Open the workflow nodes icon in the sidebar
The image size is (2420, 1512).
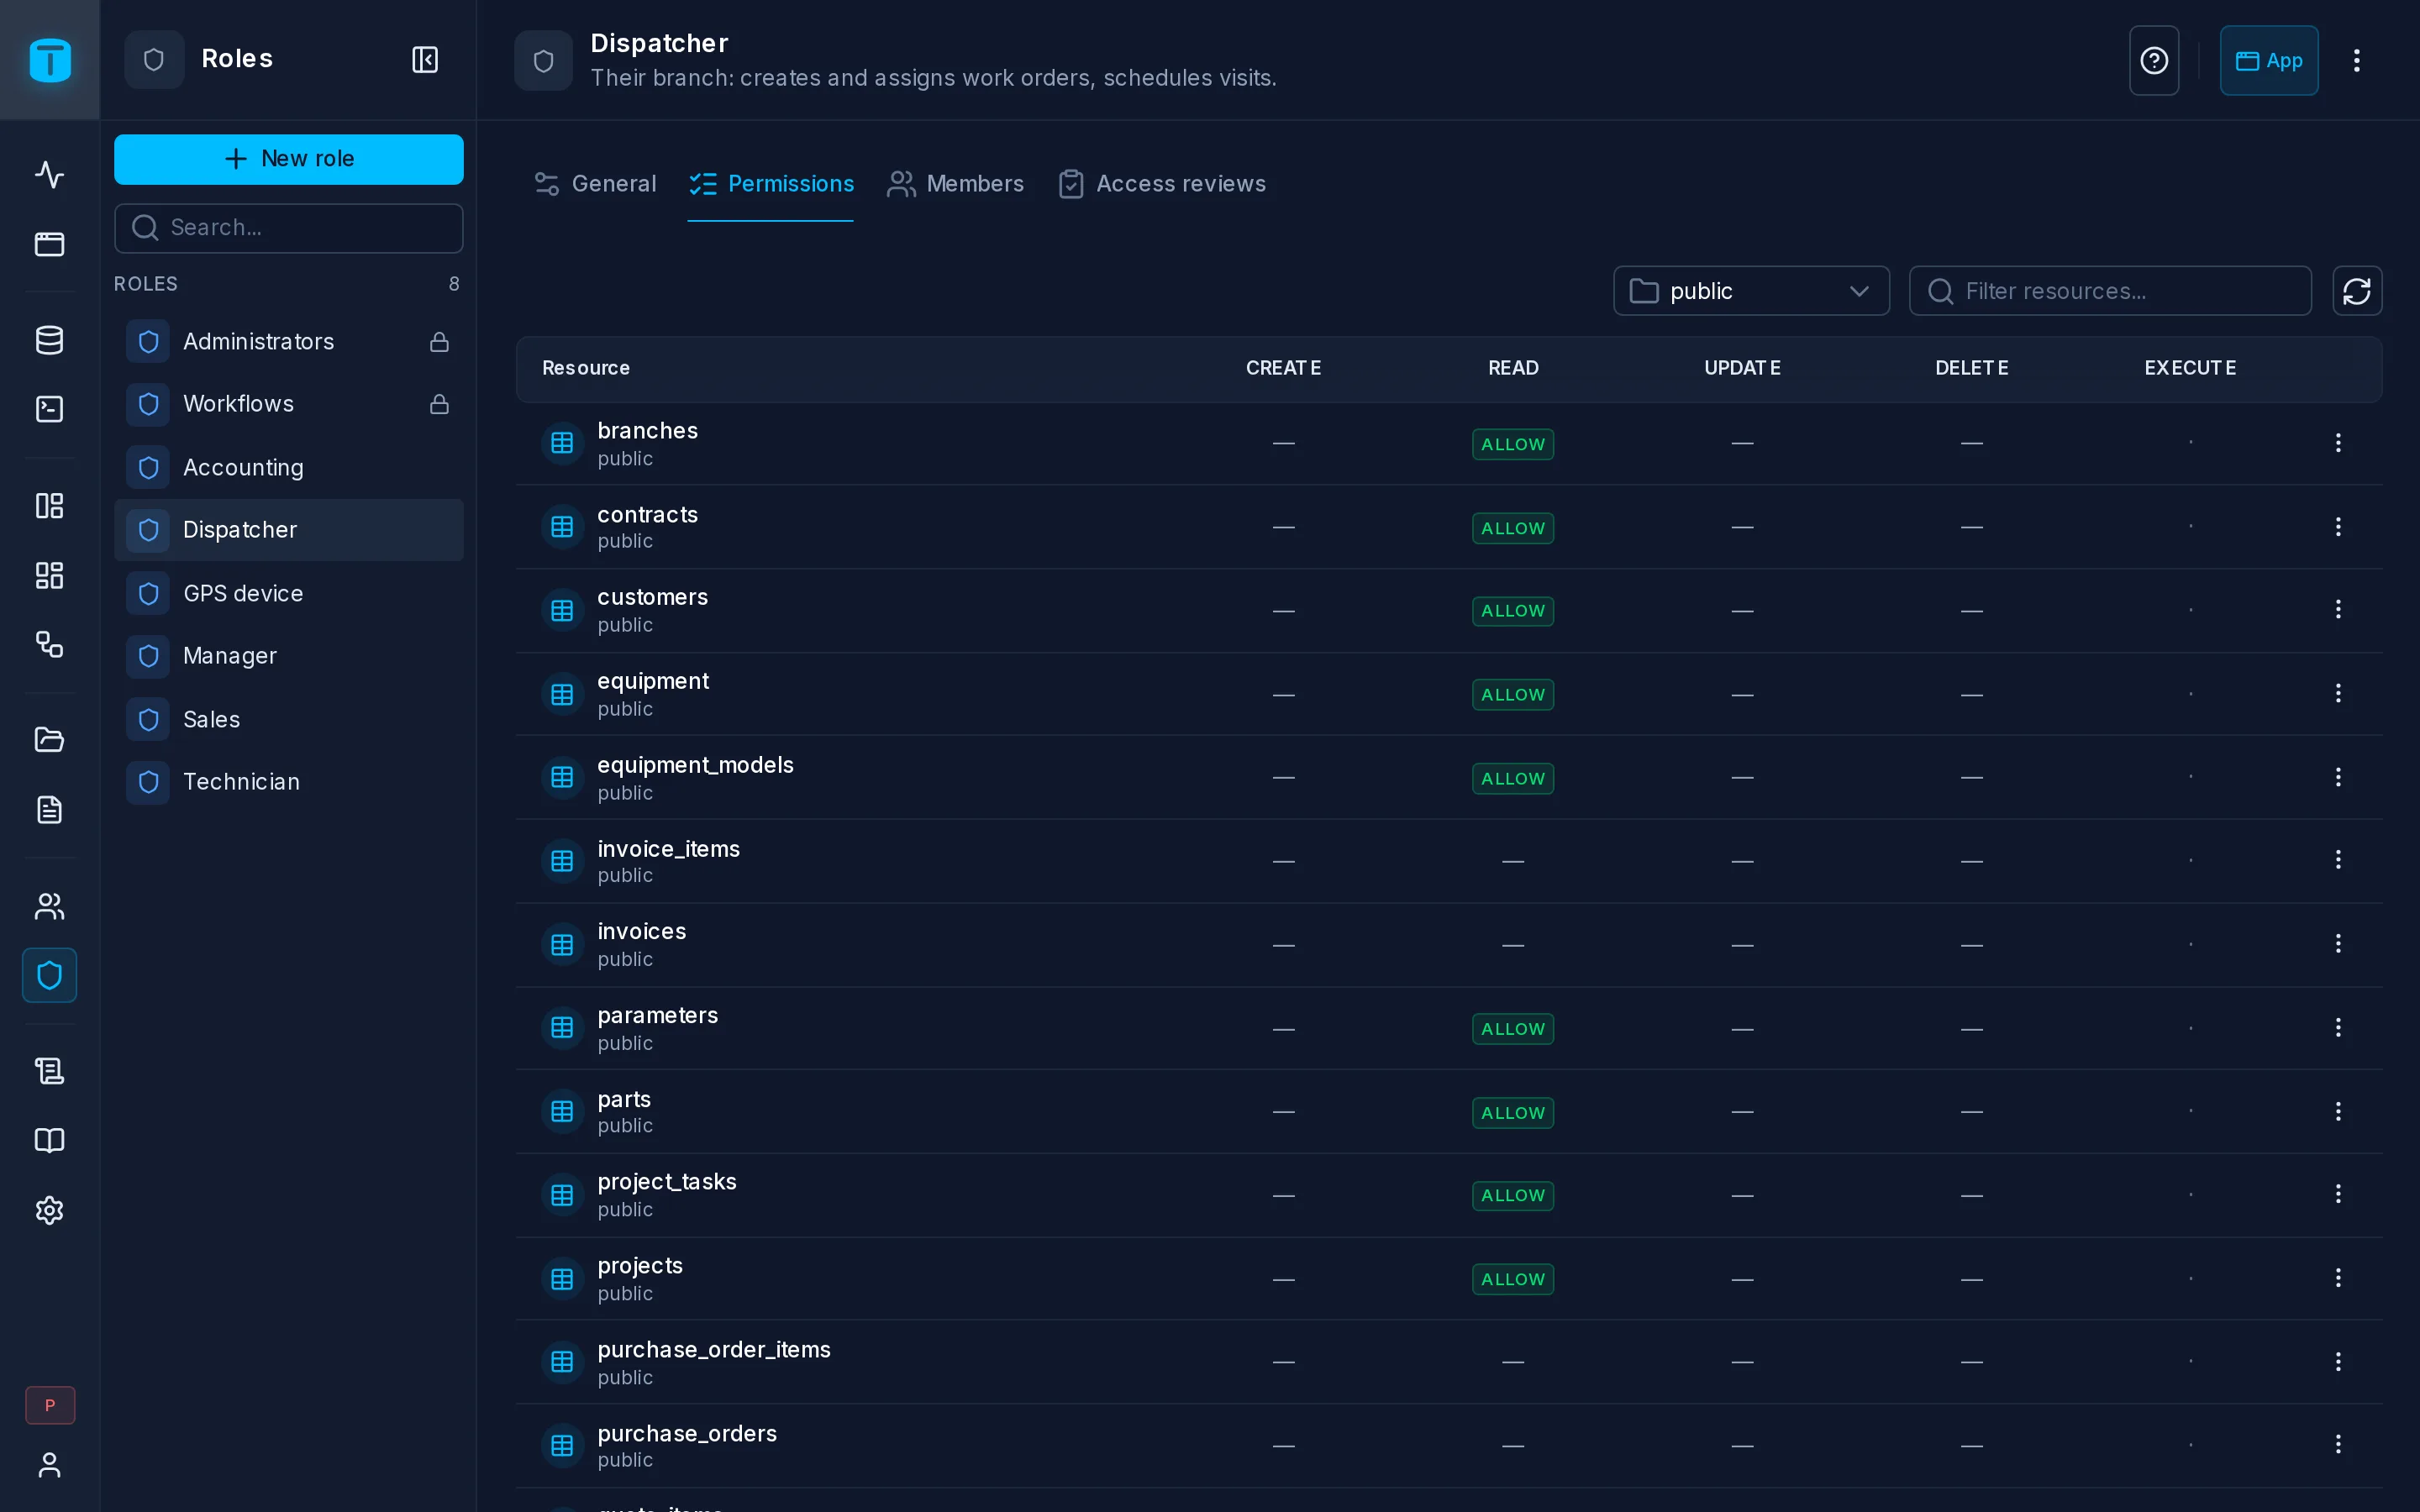49,644
